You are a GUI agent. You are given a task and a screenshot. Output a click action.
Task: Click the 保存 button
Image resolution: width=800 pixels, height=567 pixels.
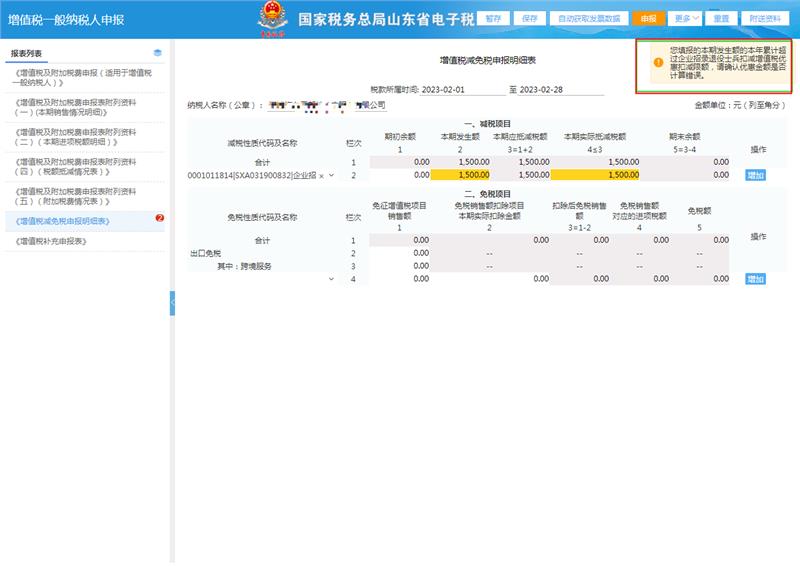(x=530, y=18)
